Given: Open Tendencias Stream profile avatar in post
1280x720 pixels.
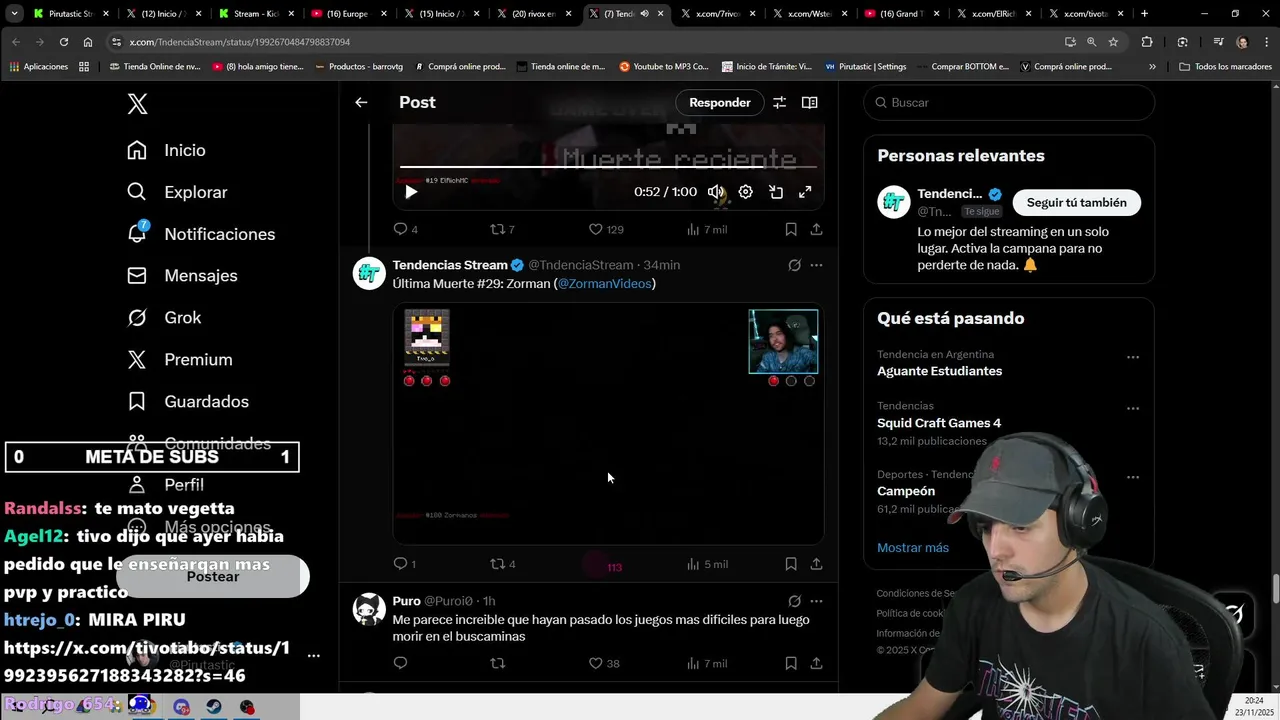Looking at the screenshot, I should pos(369,273).
